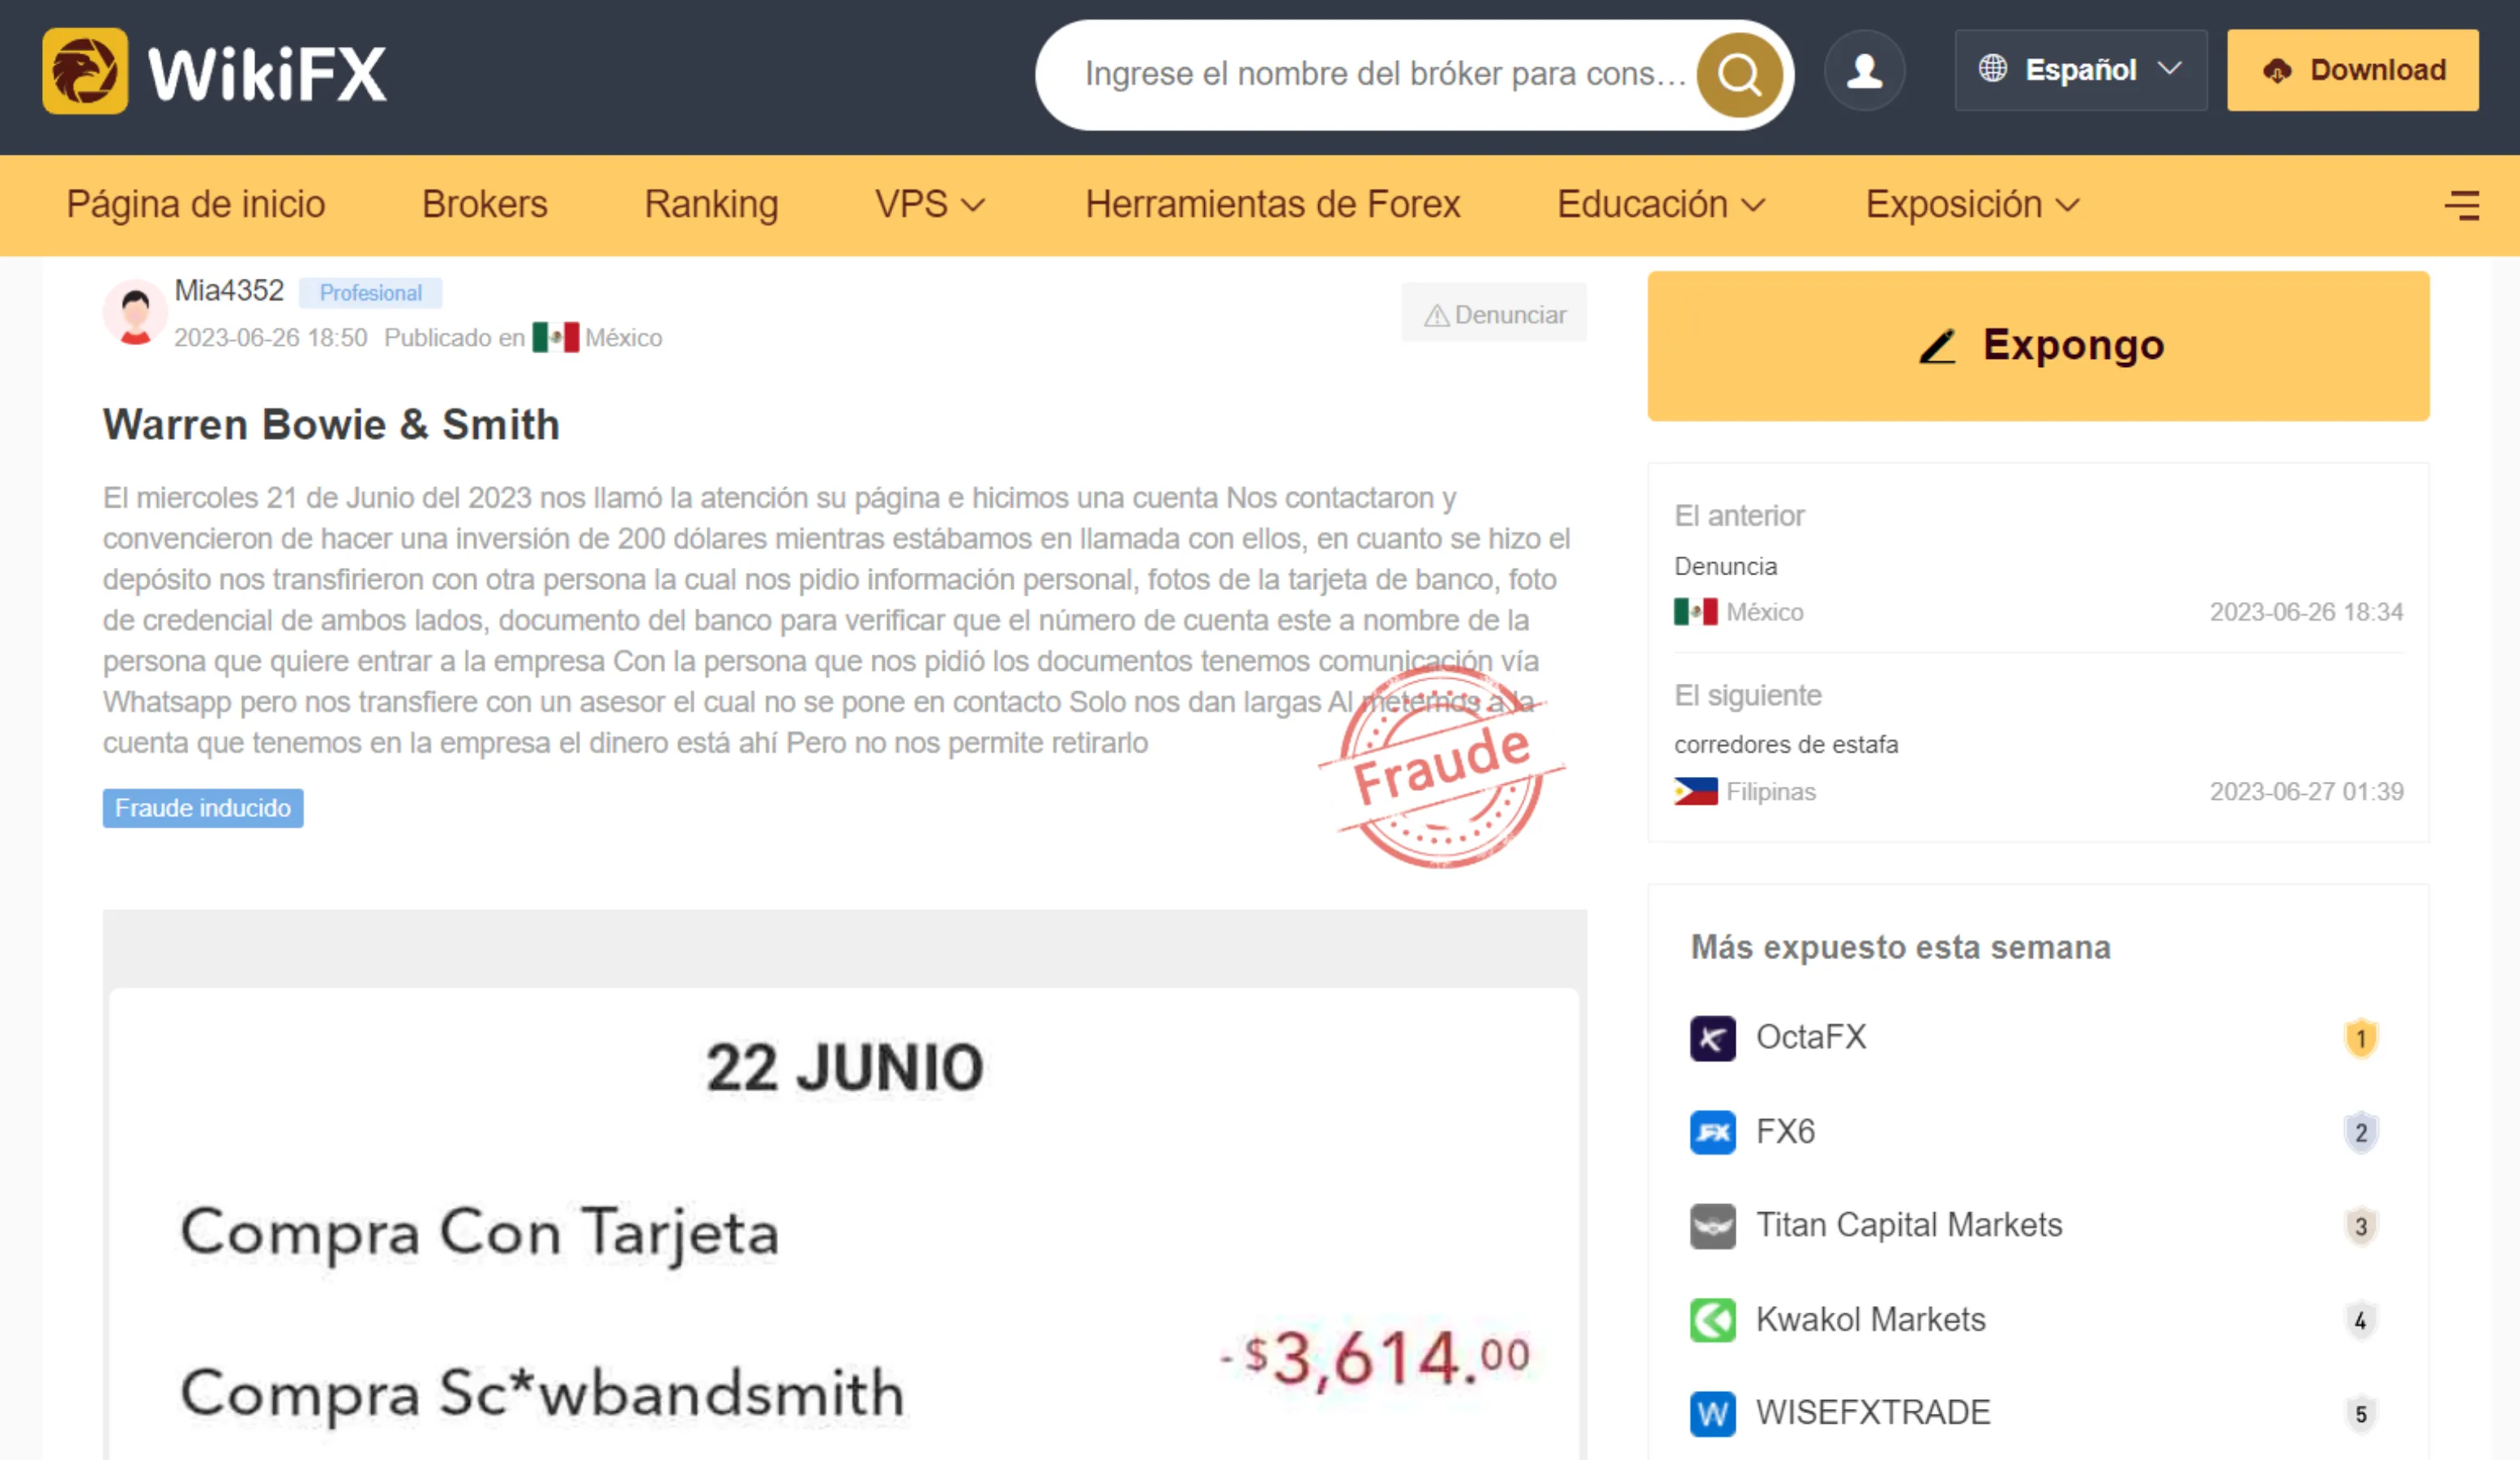Click the date 2023-06-26 18:34
Screen dimensions: 2520x1460
2306,612
